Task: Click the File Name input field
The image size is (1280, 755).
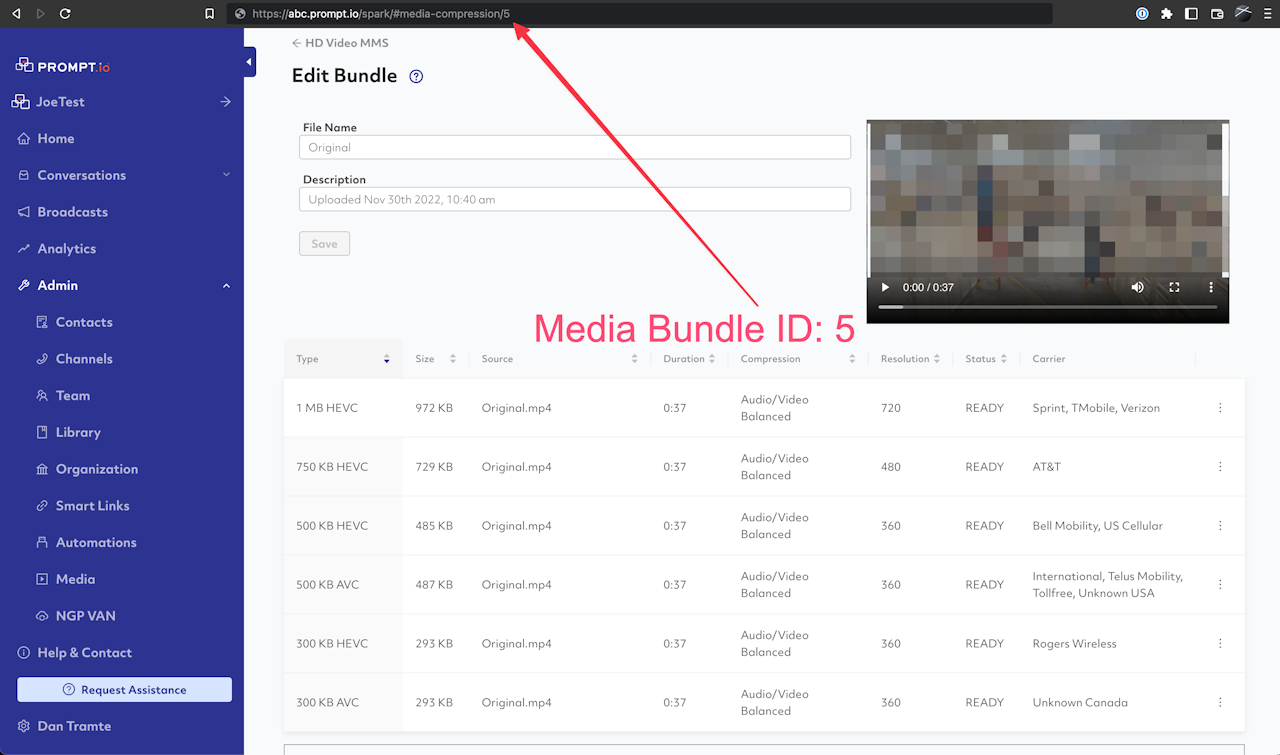Action: pos(574,147)
